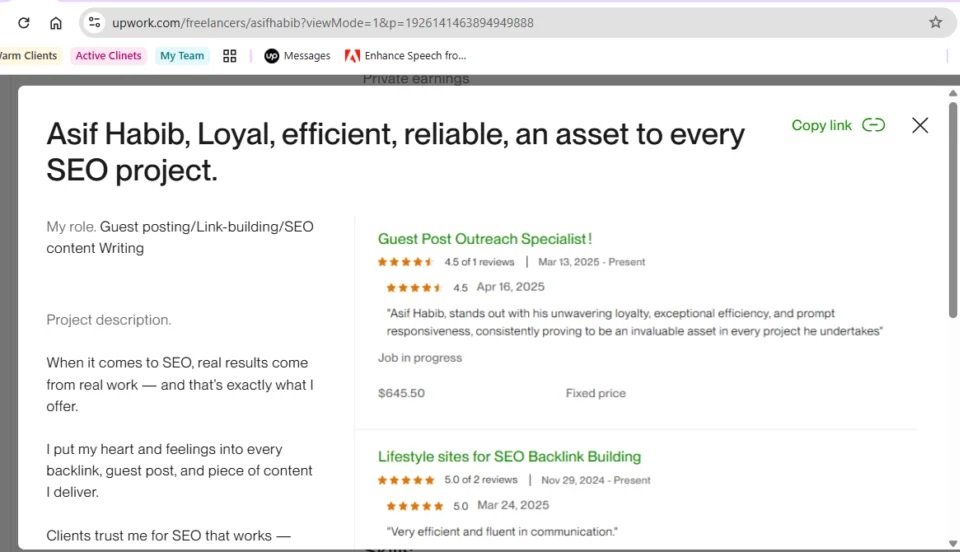The image size is (960, 552).
Task: Click the Fixed price label
Action: (x=596, y=393)
